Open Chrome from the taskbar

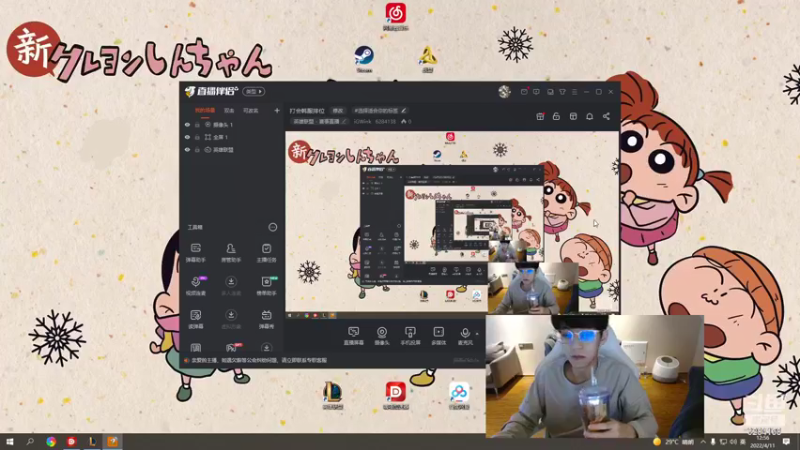pyautogui.click(x=51, y=441)
